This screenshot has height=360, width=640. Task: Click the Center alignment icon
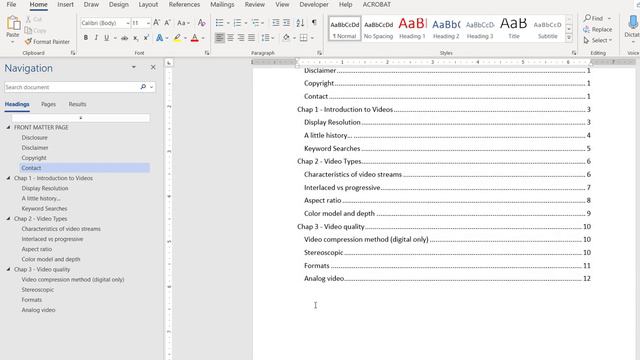tap(230, 38)
